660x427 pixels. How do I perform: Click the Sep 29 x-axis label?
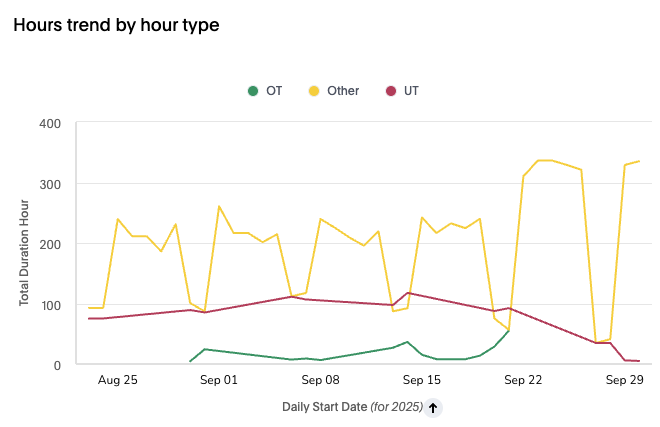(624, 381)
